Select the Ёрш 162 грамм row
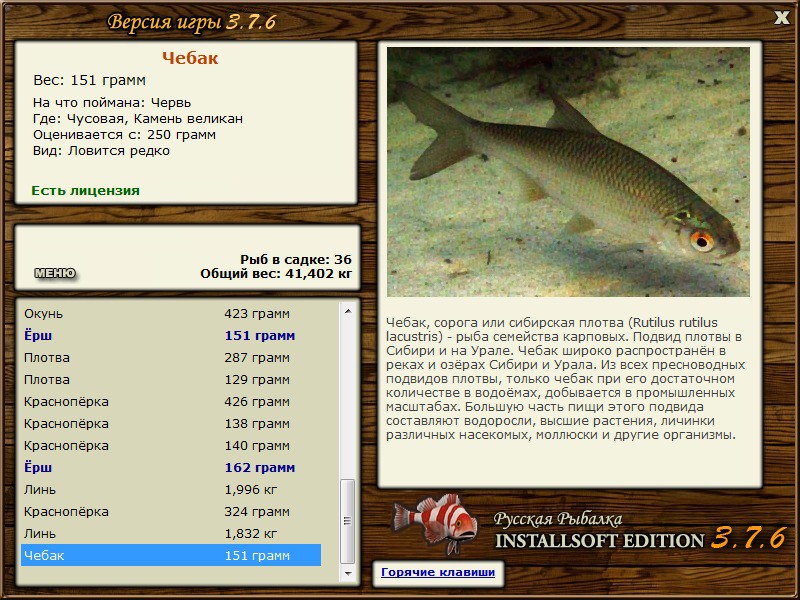This screenshot has width=800, height=600. point(171,467)
